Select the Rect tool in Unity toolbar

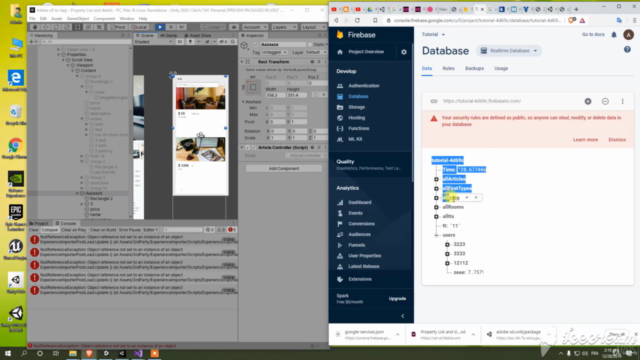pos(78,27)
